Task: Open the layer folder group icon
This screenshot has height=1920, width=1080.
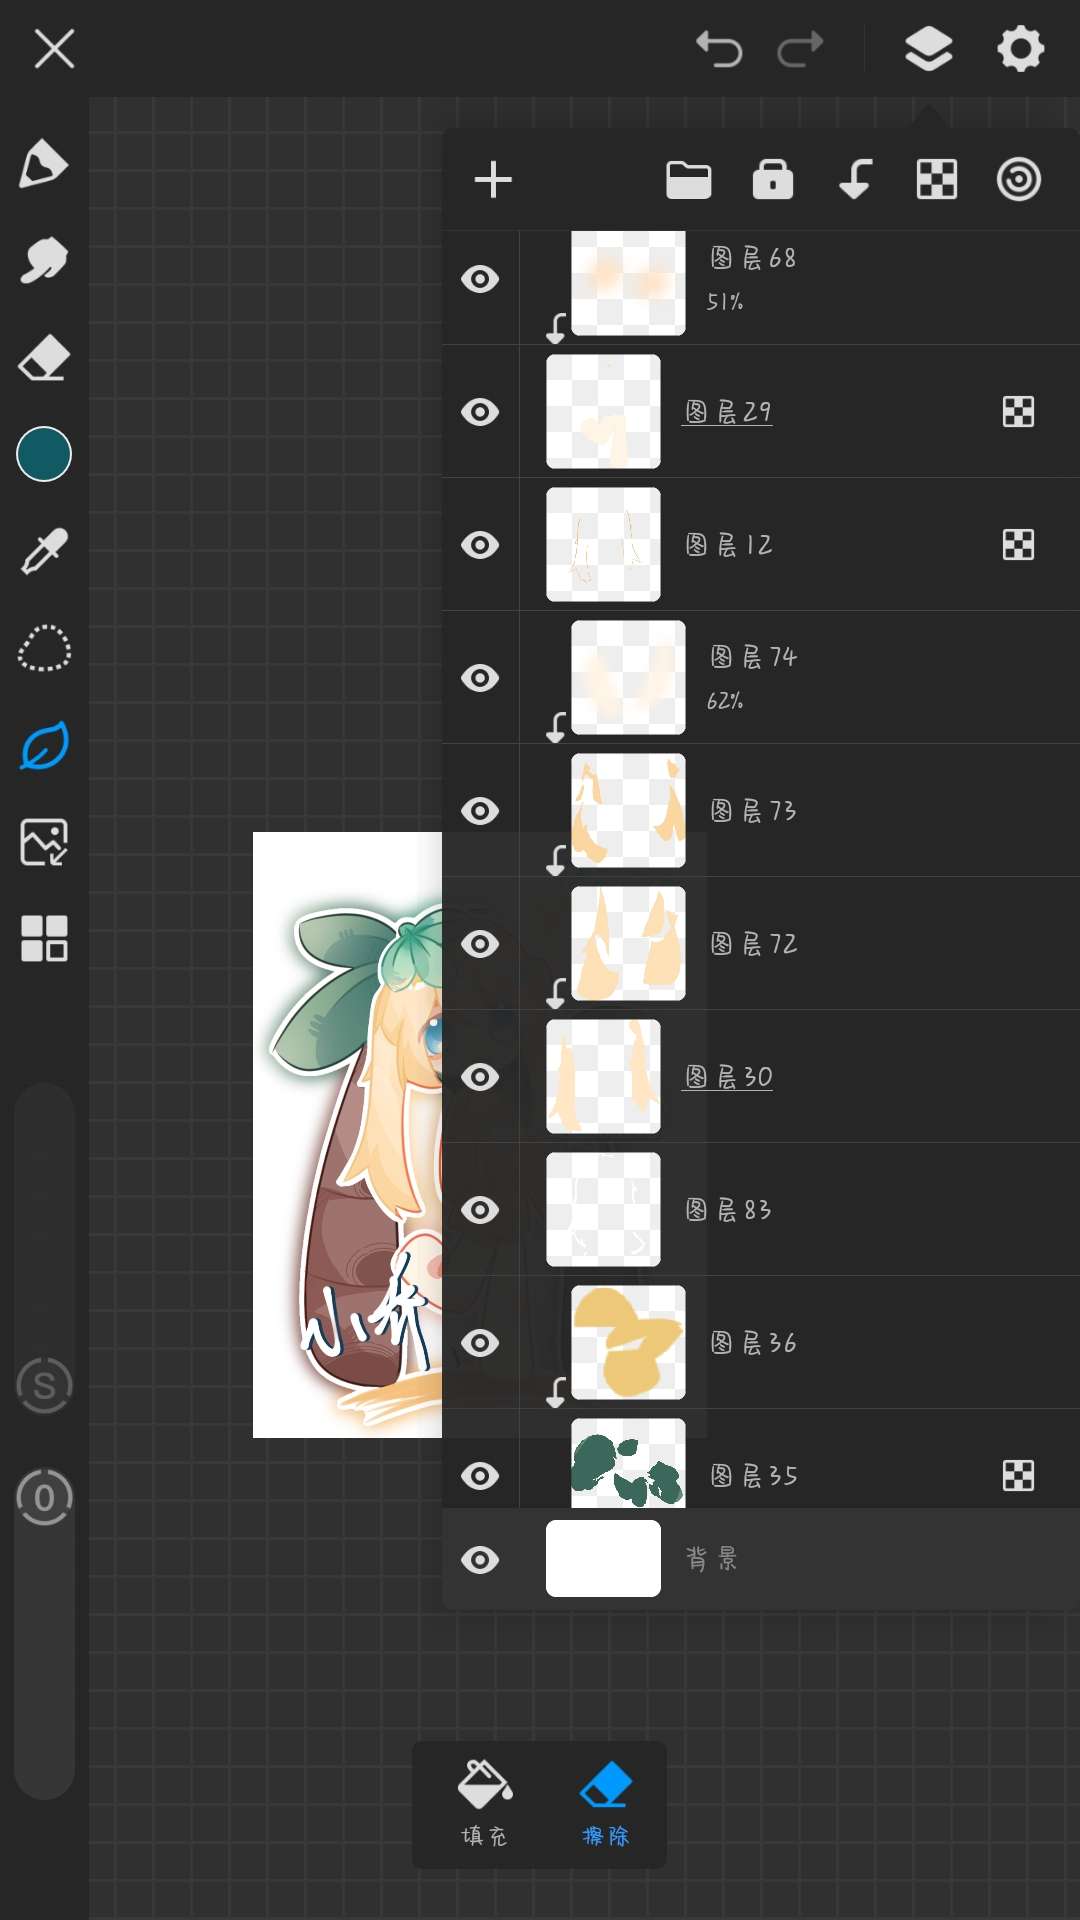Action: click(x=689, y=180)
